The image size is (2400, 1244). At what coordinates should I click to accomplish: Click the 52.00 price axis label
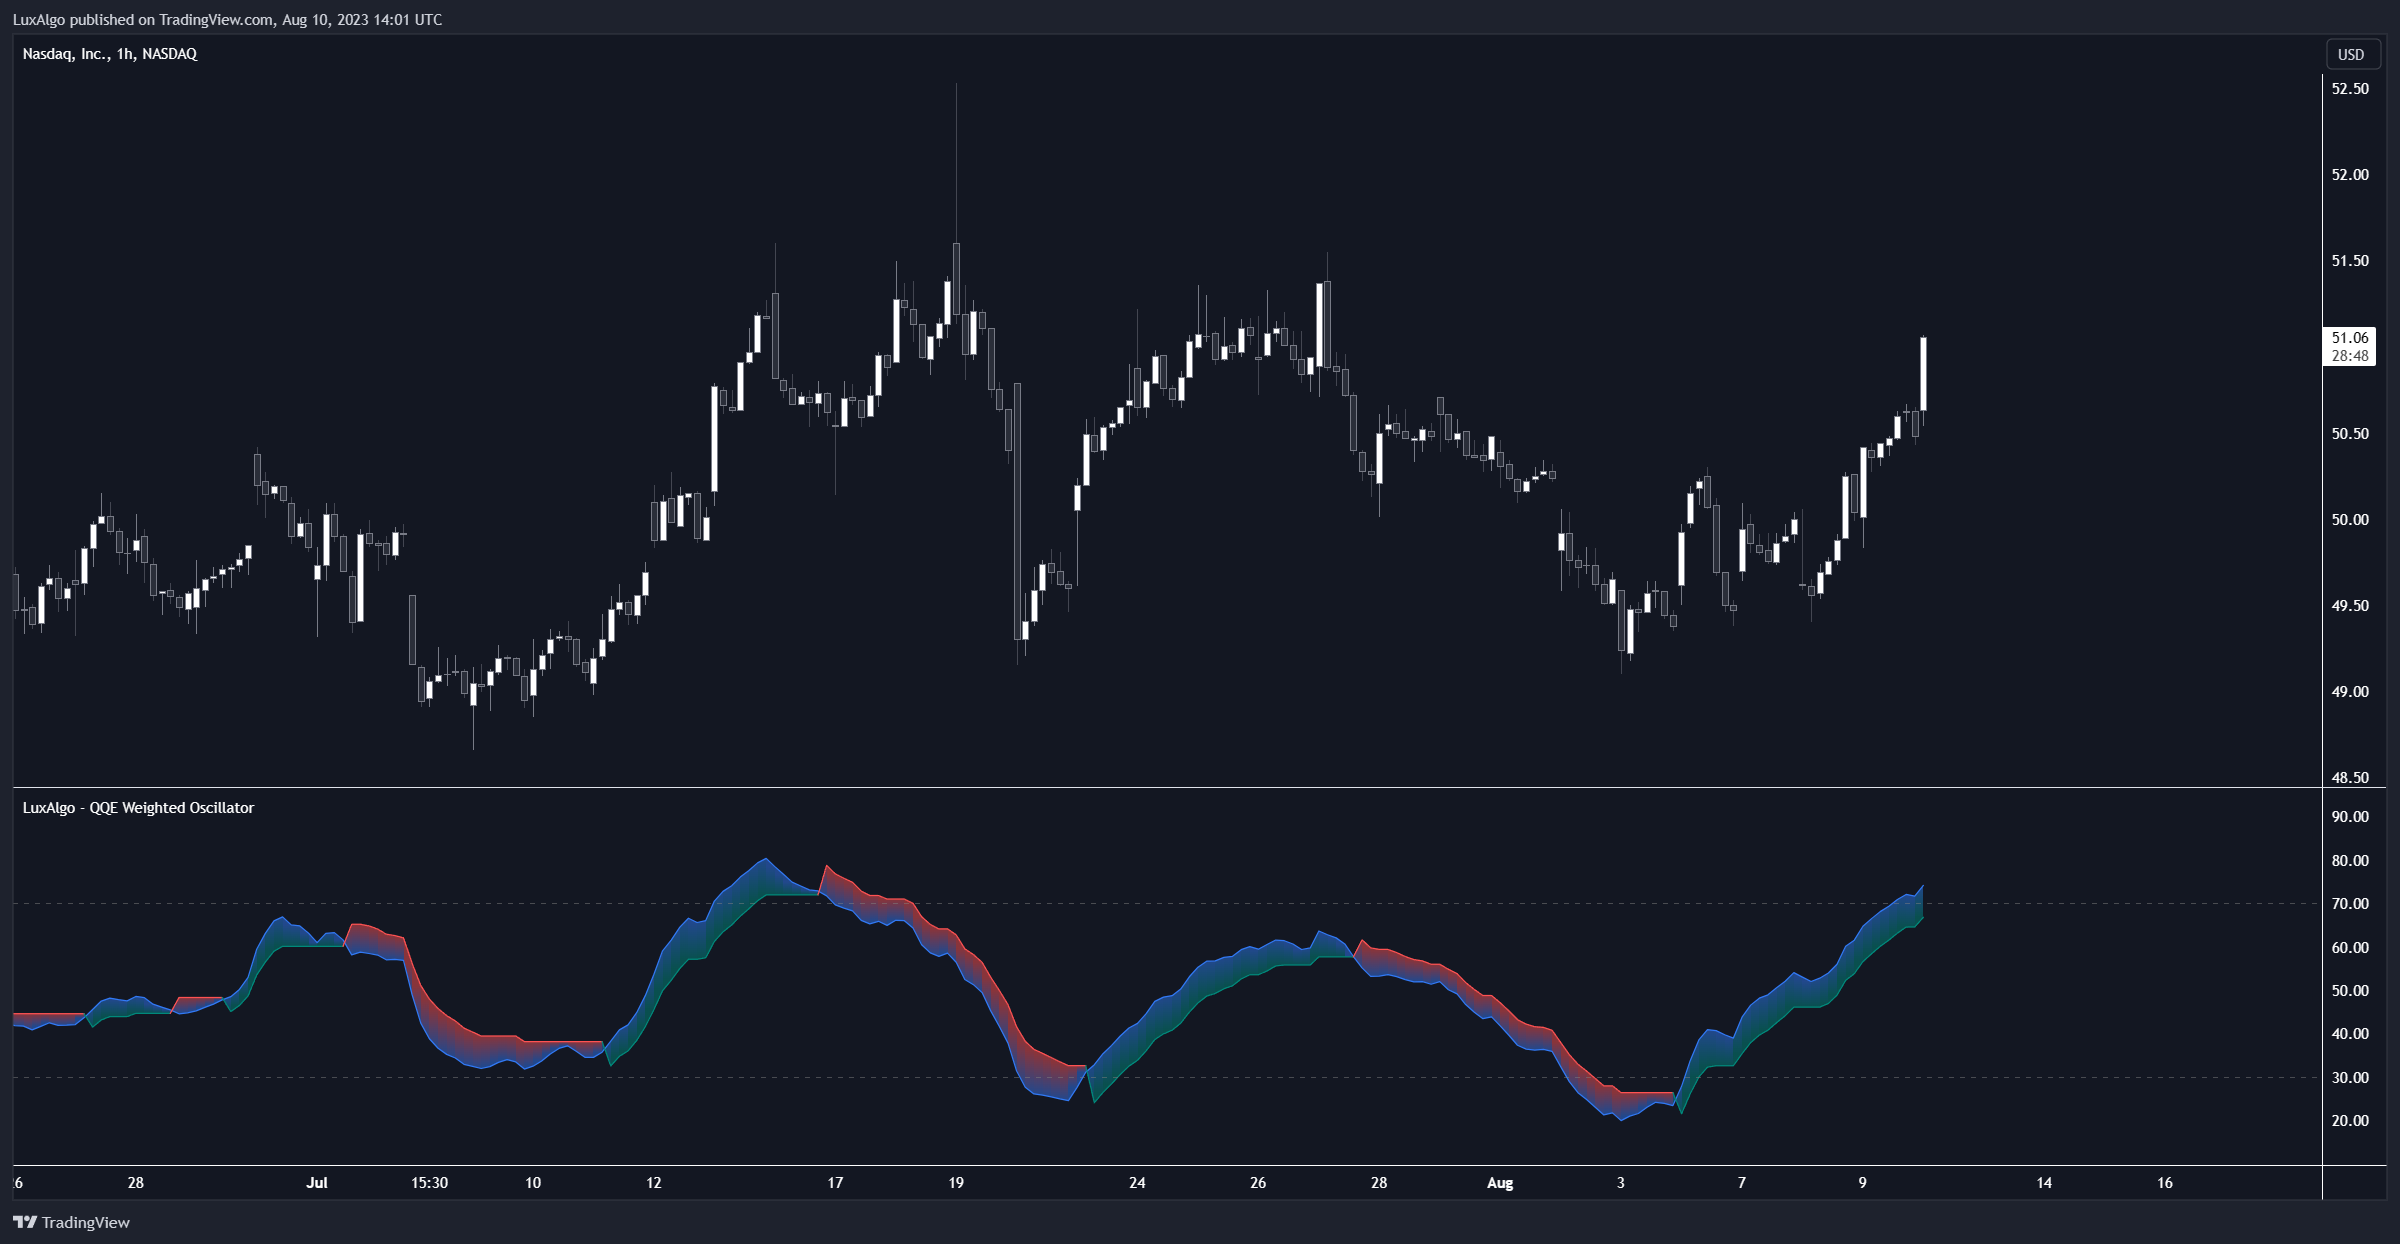(2350, 175)
